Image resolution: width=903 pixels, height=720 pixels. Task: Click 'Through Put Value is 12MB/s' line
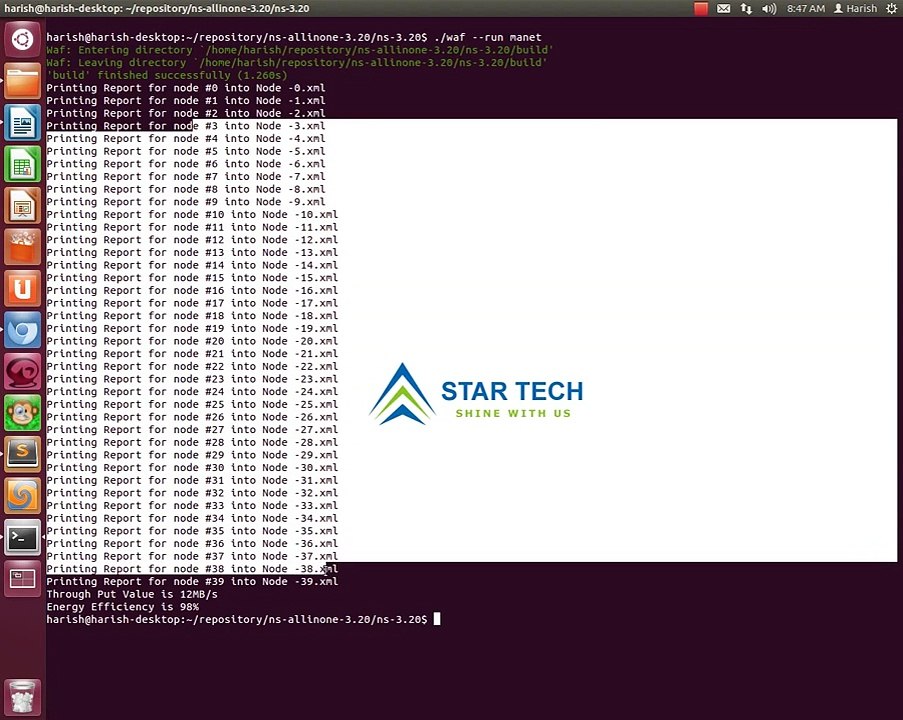coord(132,595)
